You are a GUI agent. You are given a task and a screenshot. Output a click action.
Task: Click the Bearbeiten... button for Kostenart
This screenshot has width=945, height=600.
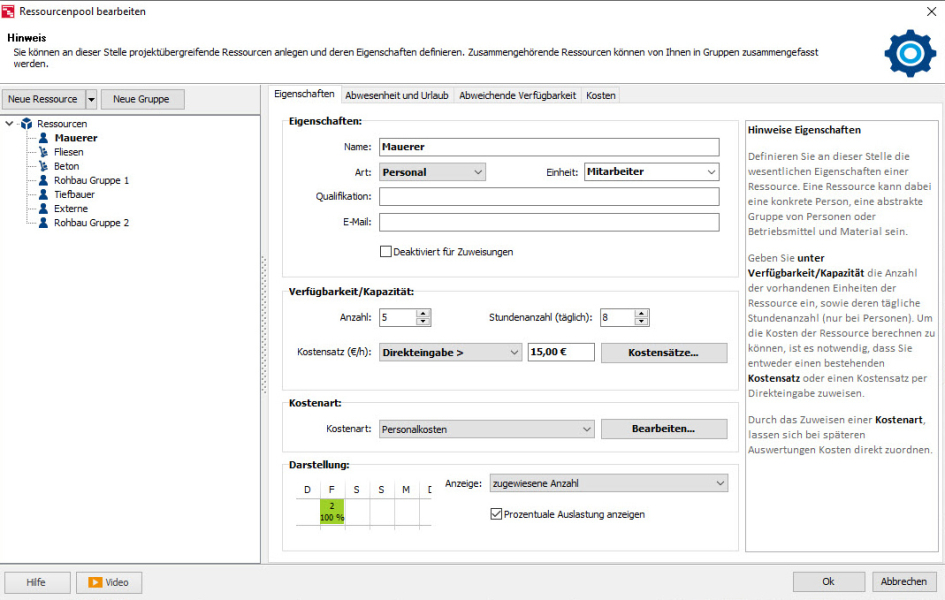point(664,429)
